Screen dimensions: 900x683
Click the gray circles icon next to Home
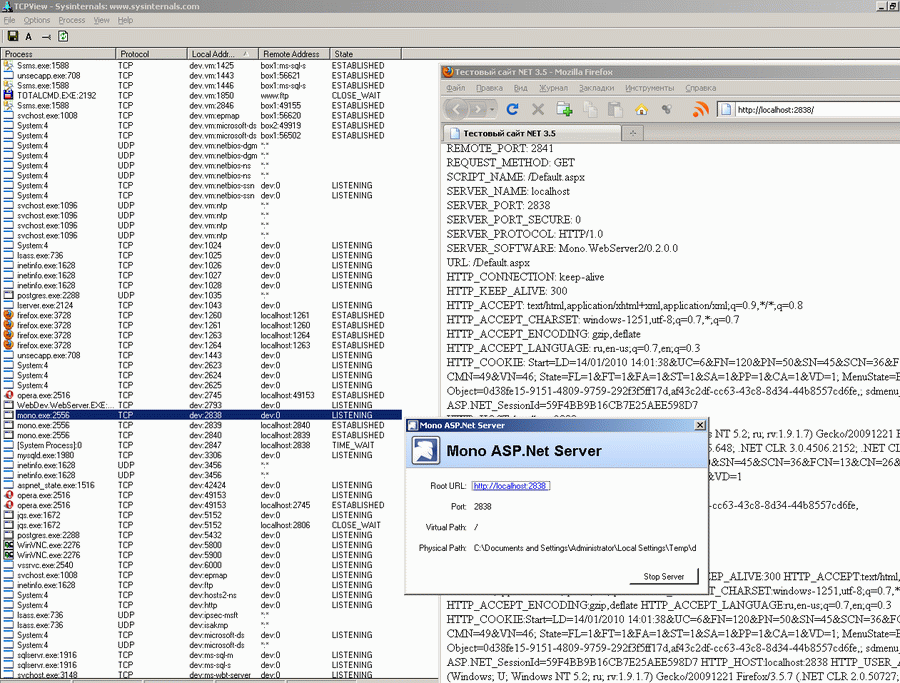coord(666,108)
